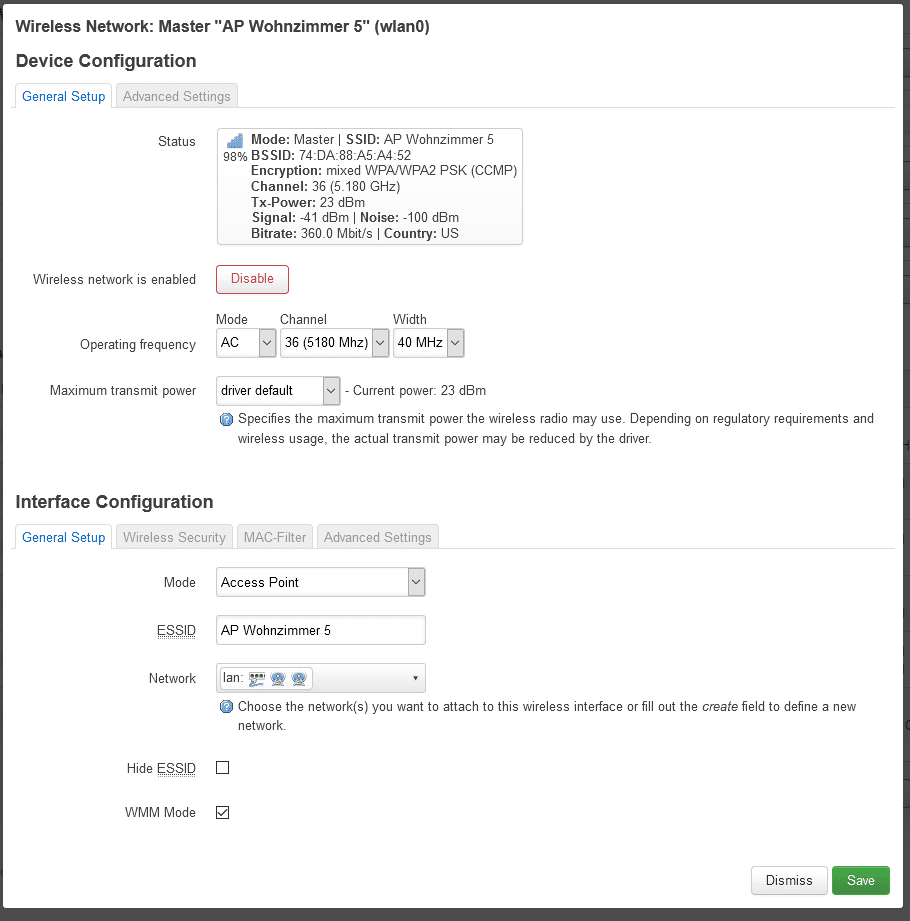Click the help icon under Maximum transmit power
Image resolution: width=910 pixels, height=921 pixels.
(226, 419)
